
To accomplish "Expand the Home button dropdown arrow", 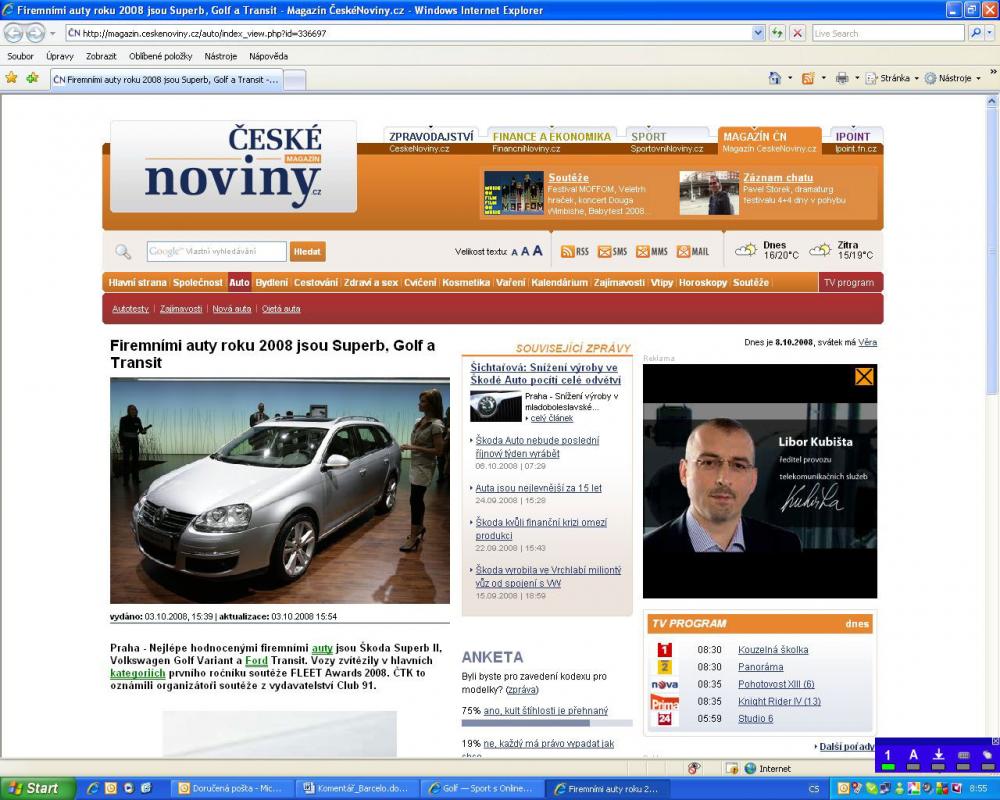I will (790, 78).
